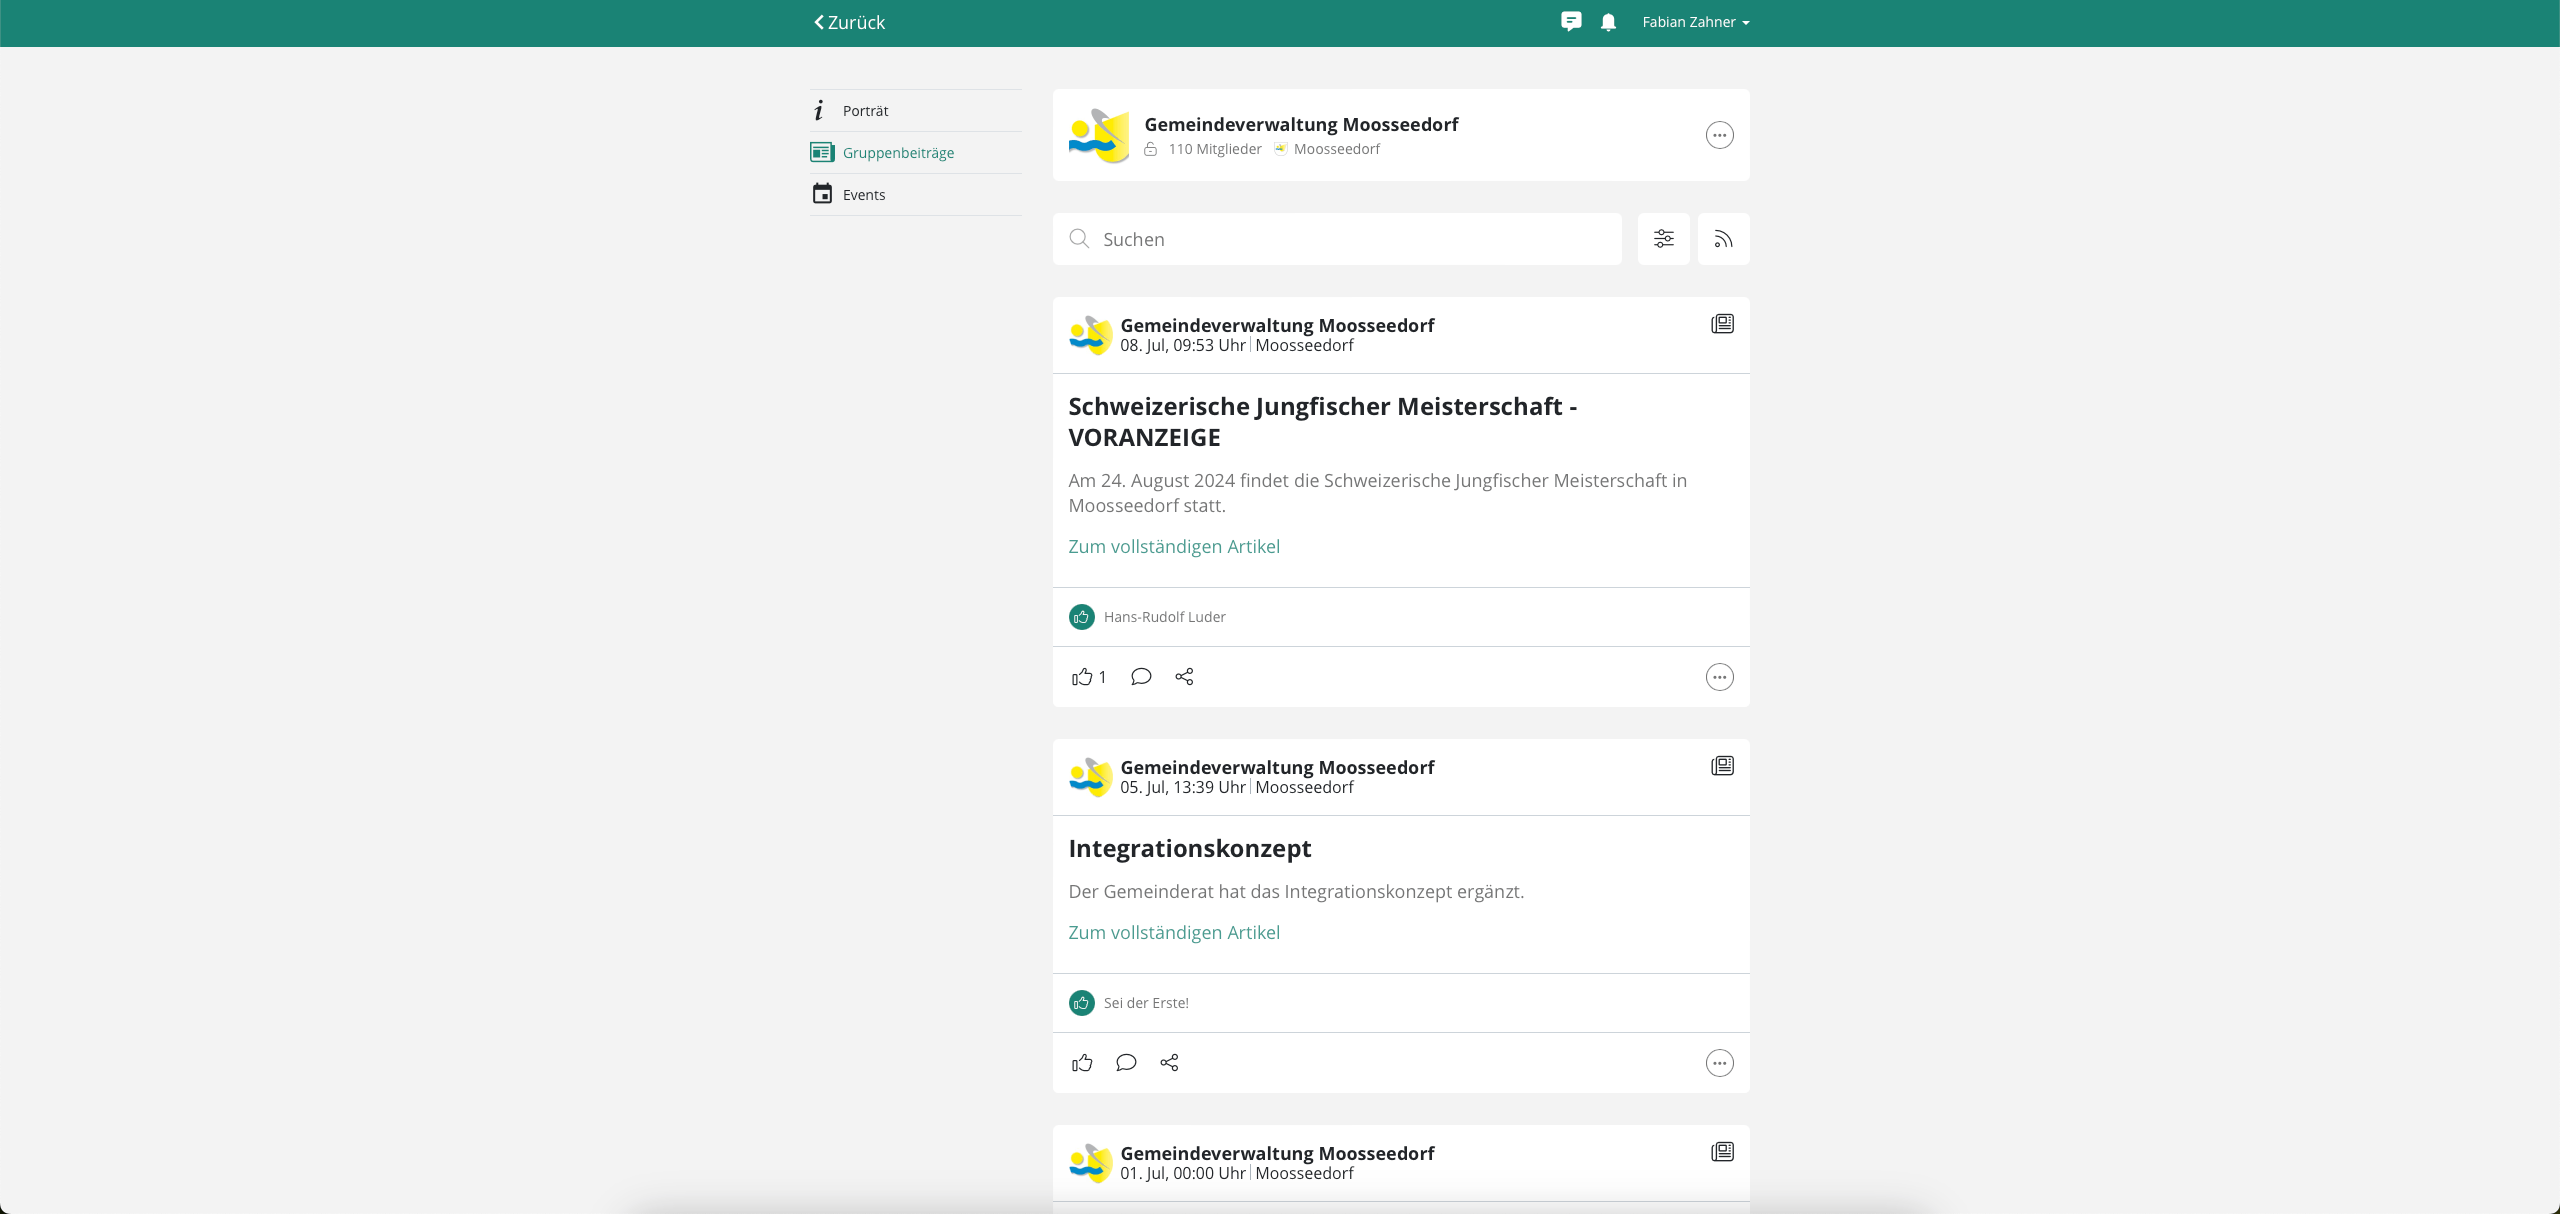
Task: Click author name on the 05. Jul post
Action: point(1277,767)
